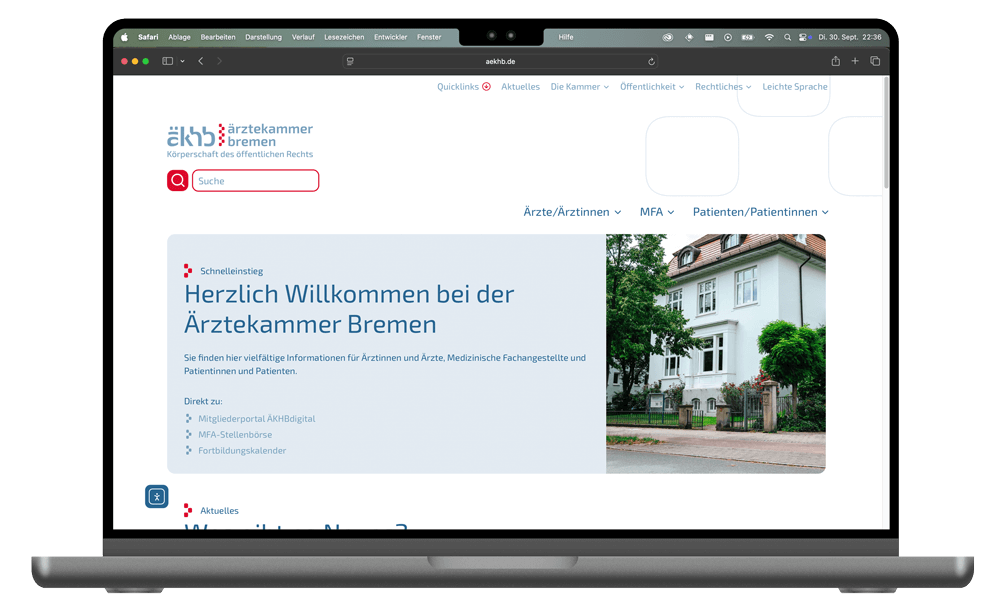The height and width of the screenshot is (612, 1000).
Task: Click the play circle menu bar icon
Action: click(x=728, y=37)
